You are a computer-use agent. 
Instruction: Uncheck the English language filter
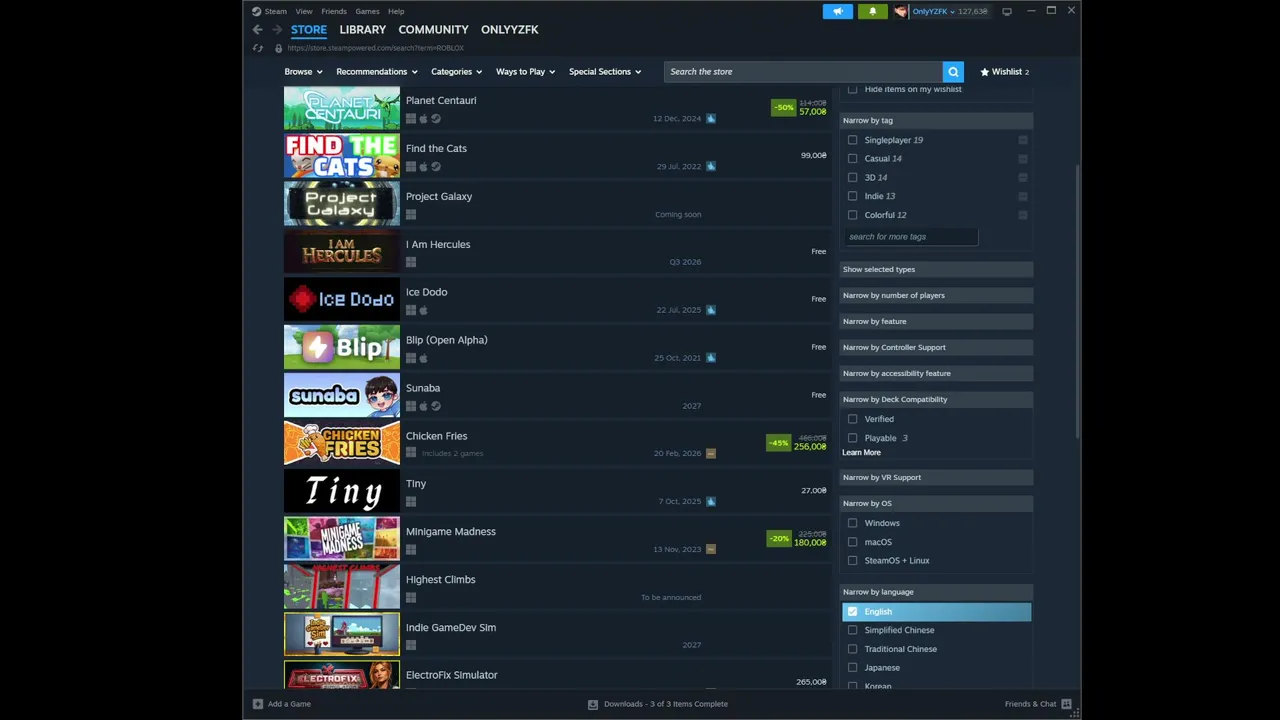pyautogui.click(x=853, y=611)
